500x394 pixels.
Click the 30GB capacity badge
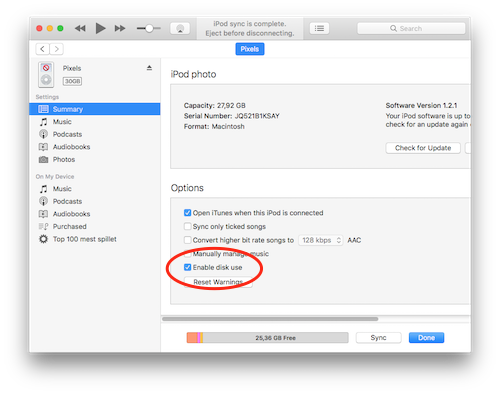[x=72, y=81]
